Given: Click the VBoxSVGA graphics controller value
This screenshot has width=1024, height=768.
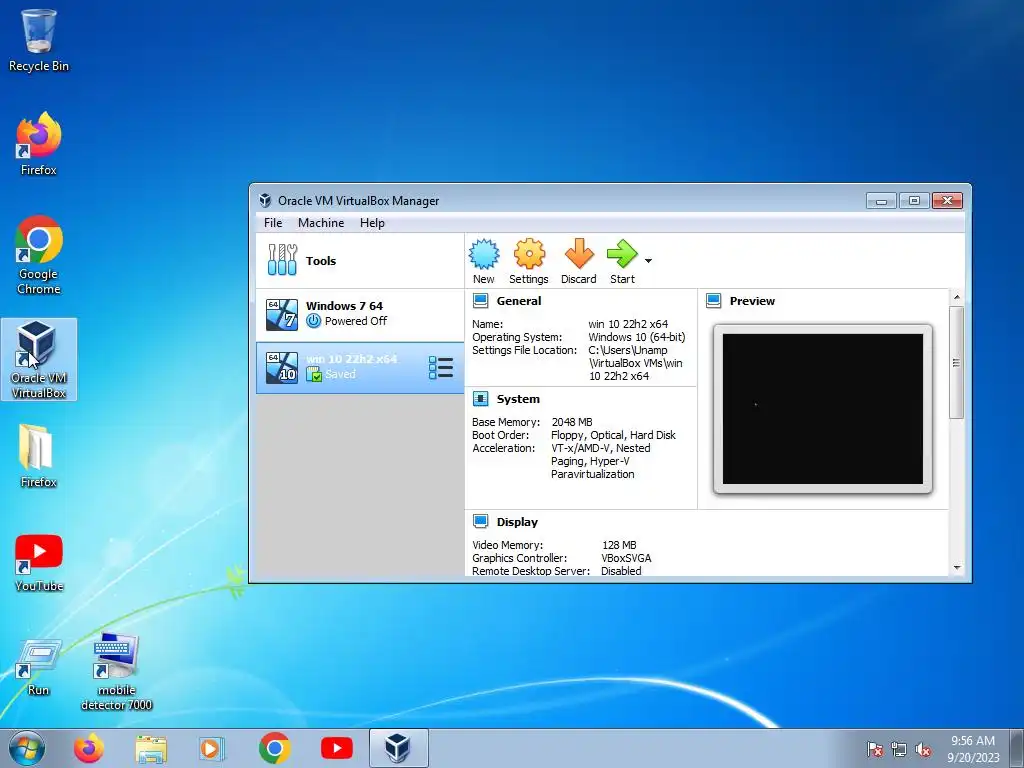Looking at the screenshot, I should pos(626,558).
